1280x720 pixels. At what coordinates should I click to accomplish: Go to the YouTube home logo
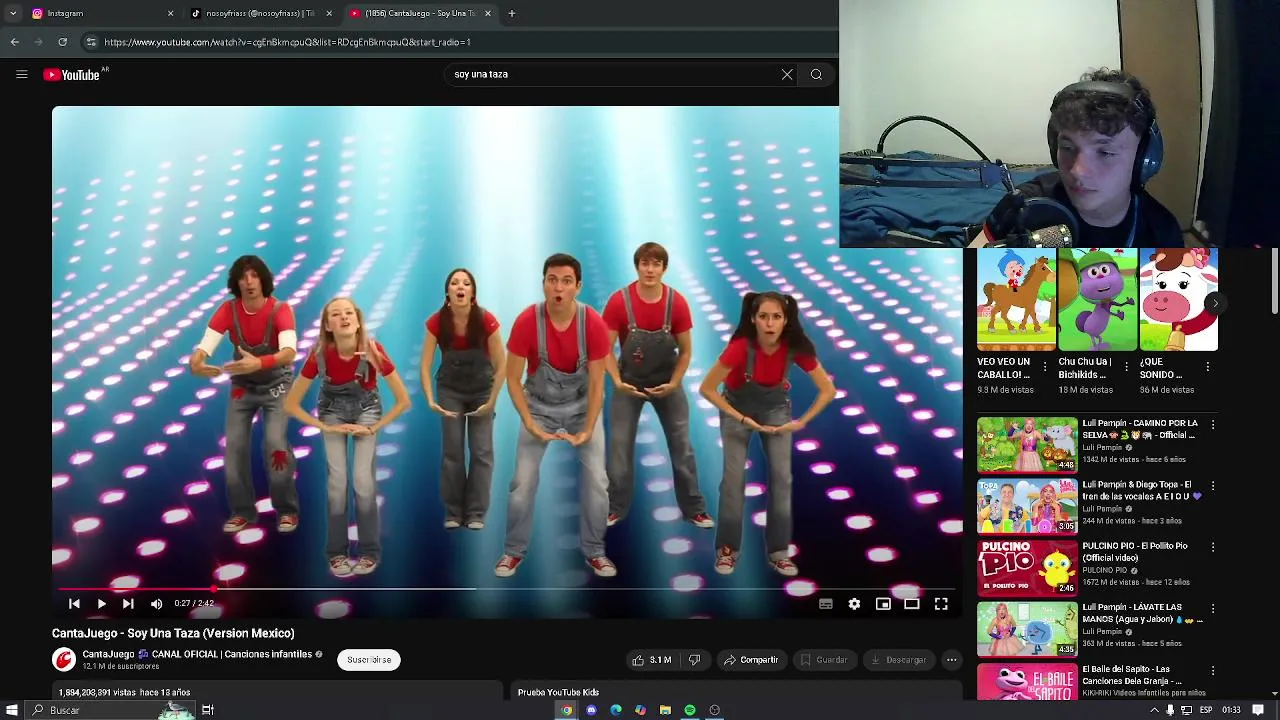click(x=73, y=74)
